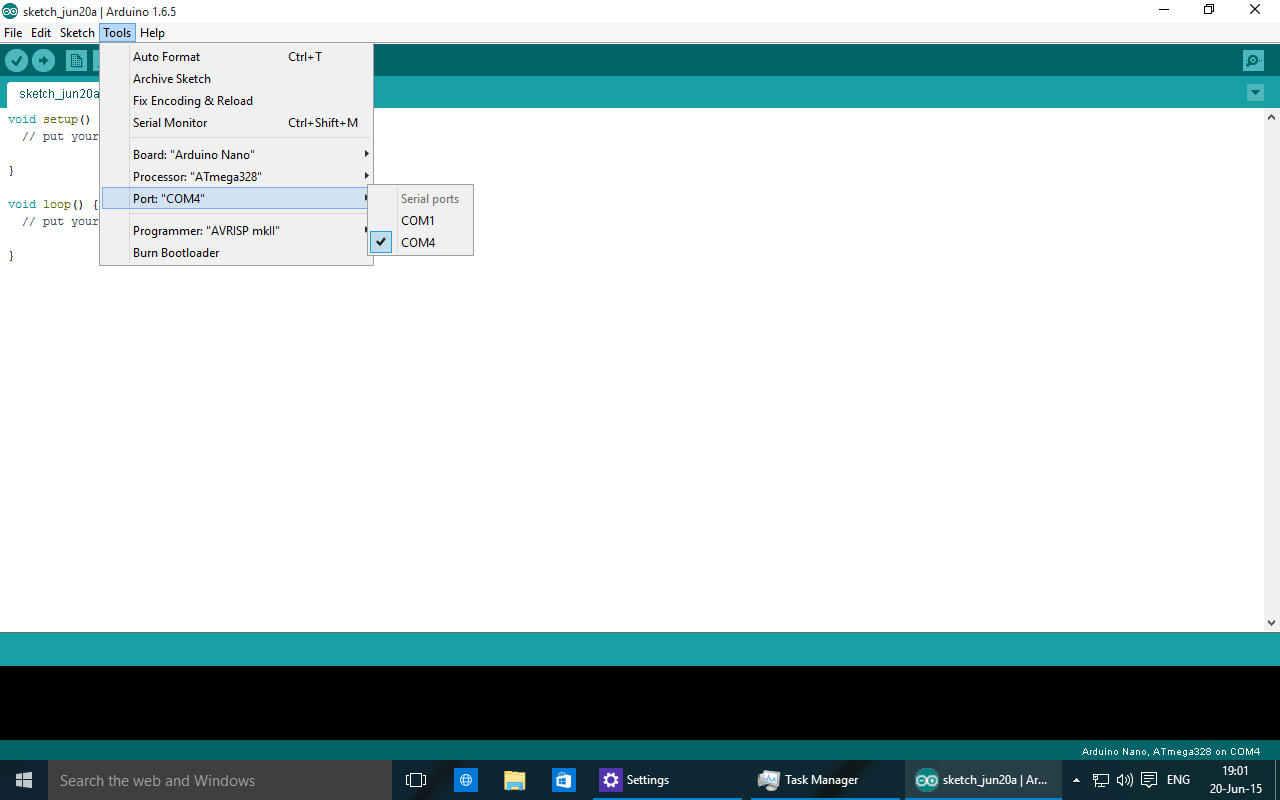Open the Windows Store taskbar icon
This screenshot has height=800, width=1280.
[563, 780]
